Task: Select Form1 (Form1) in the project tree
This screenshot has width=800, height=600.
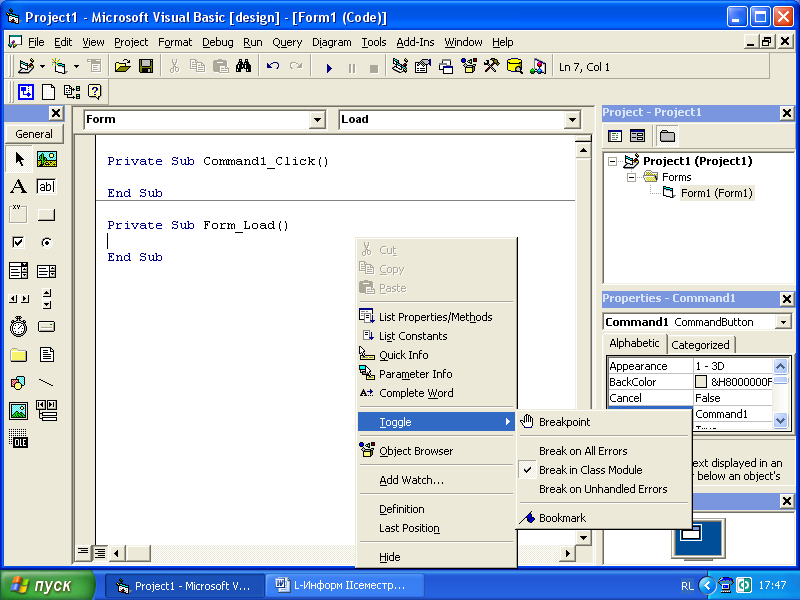Action: coord(716,193)
